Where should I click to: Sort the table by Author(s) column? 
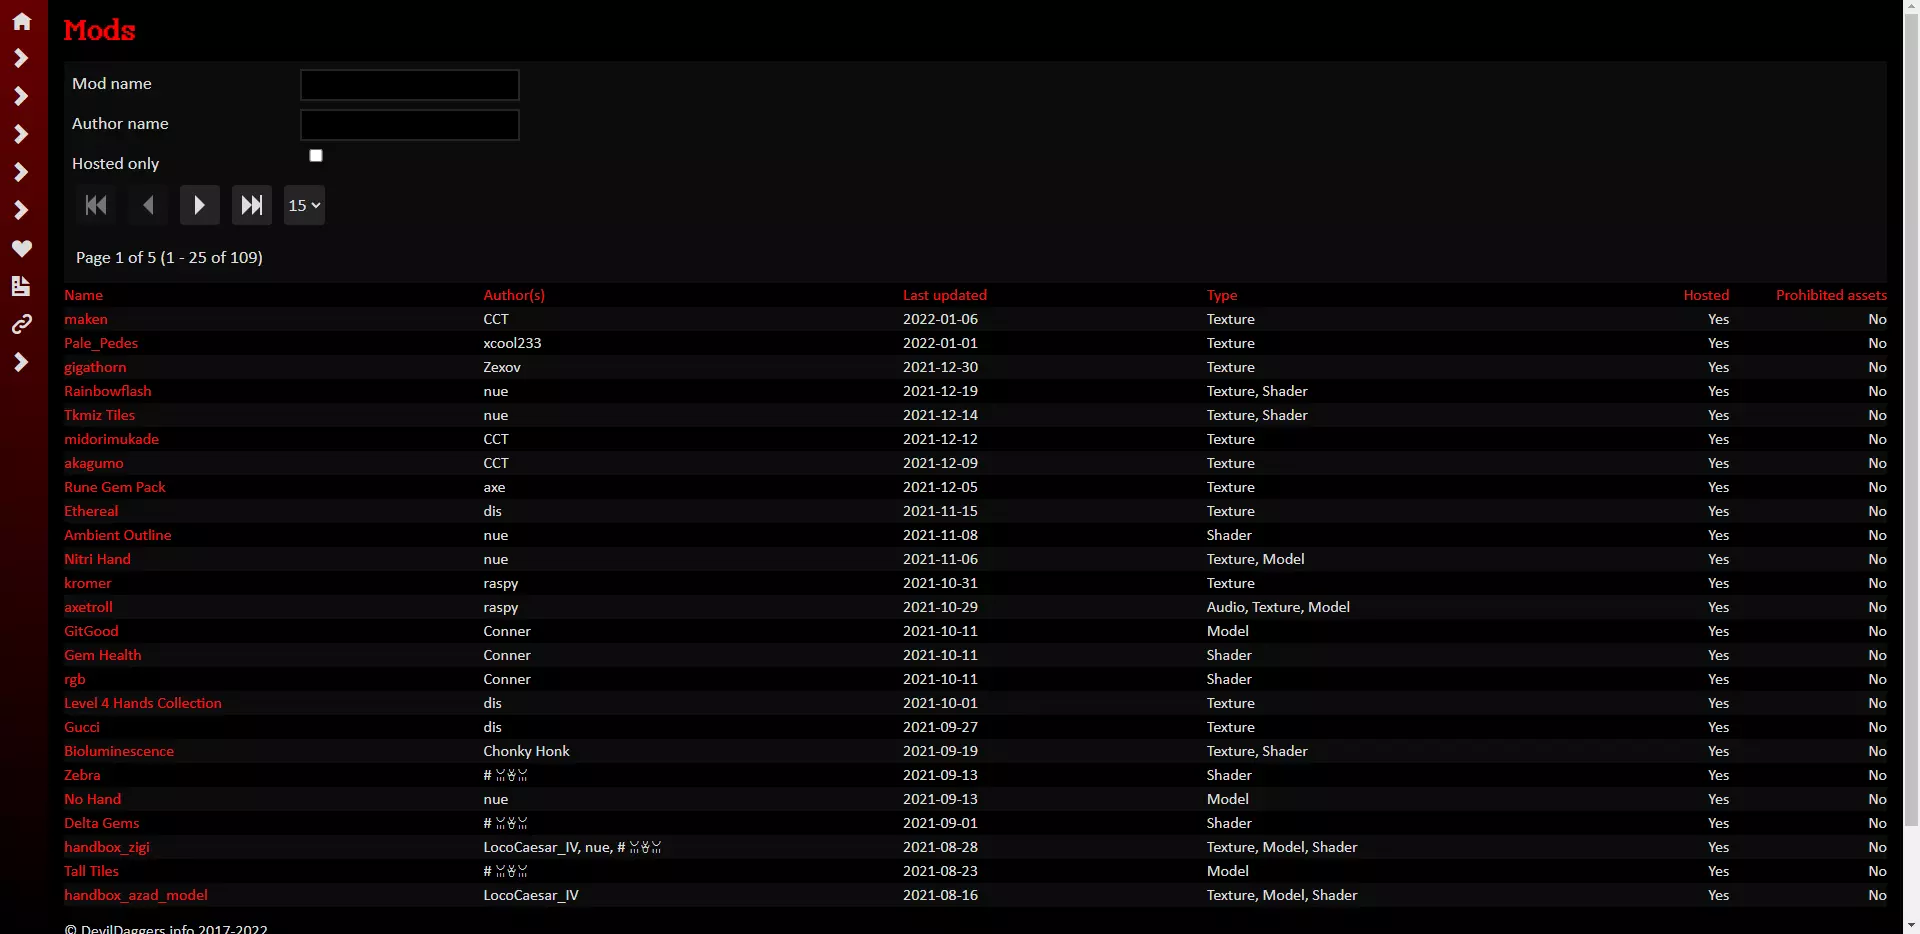[514, 295]
